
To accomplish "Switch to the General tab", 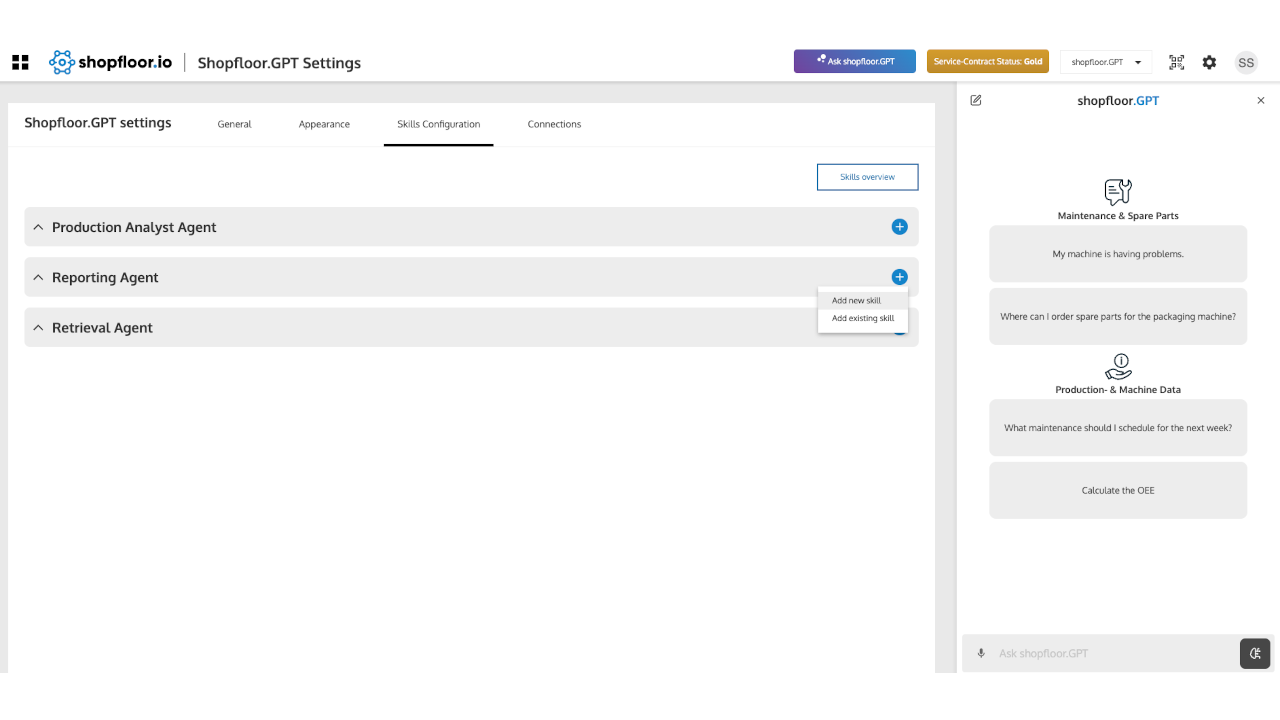I will click(x=234, y=124).
